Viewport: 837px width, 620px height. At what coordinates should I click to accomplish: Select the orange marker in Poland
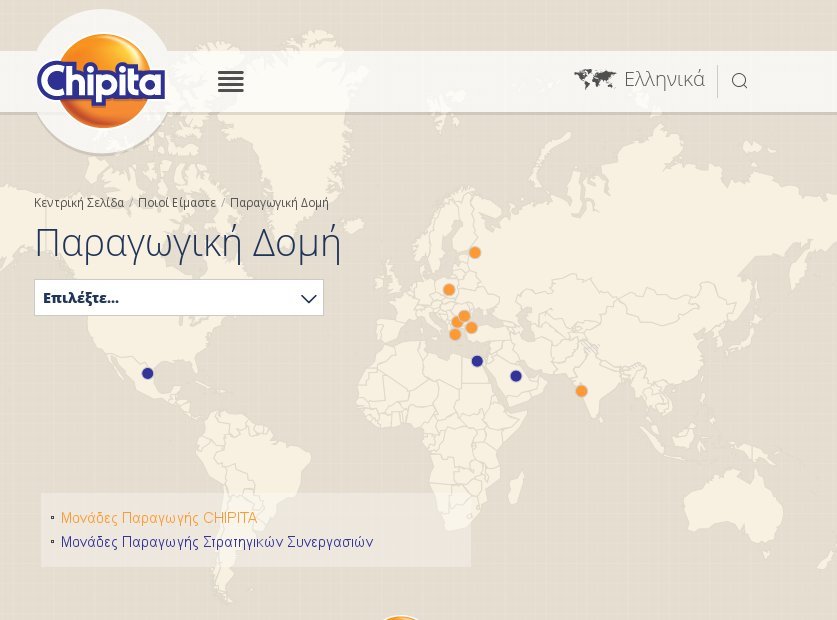point(449,290)
